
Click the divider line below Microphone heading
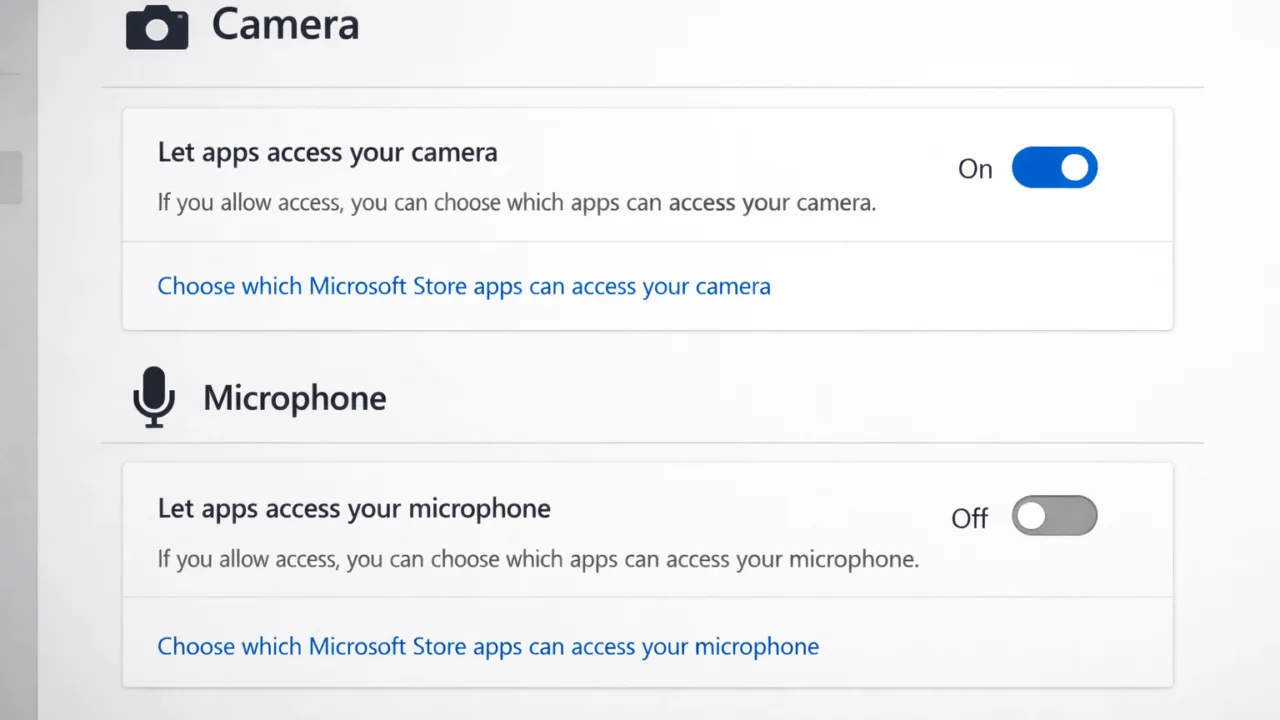tap(652, 442)
